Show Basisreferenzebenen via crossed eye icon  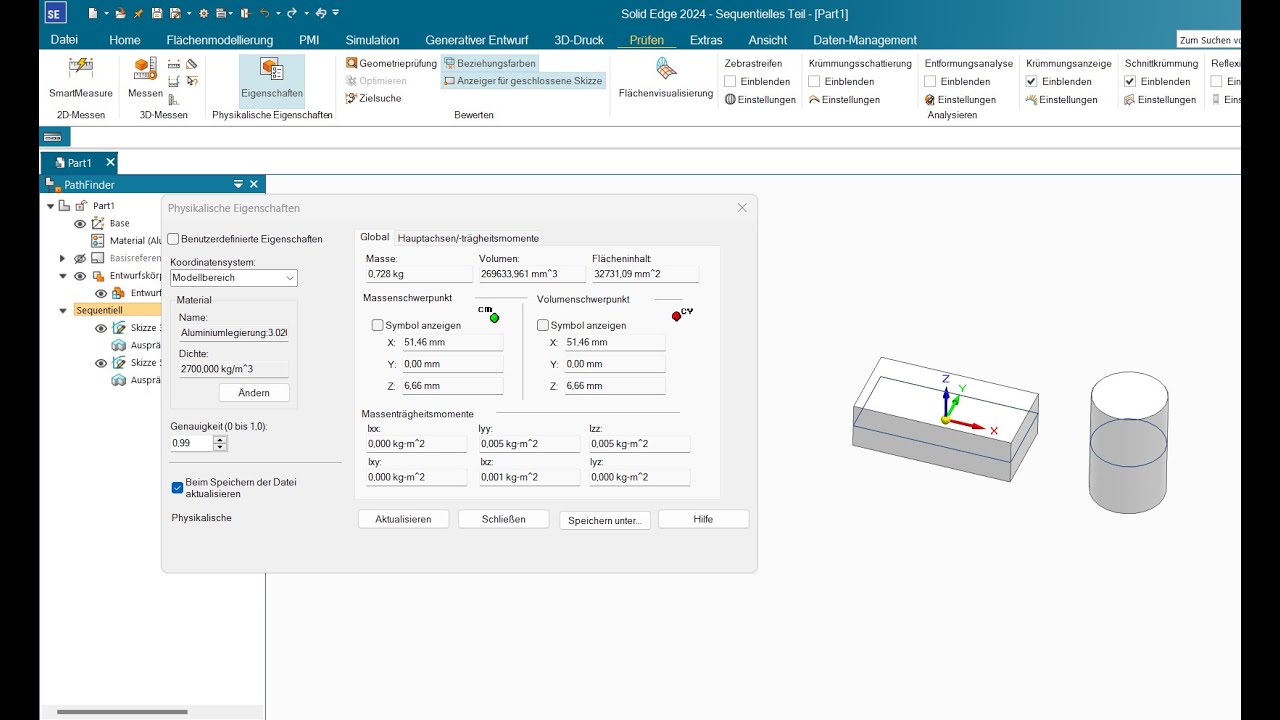point(80,258)
